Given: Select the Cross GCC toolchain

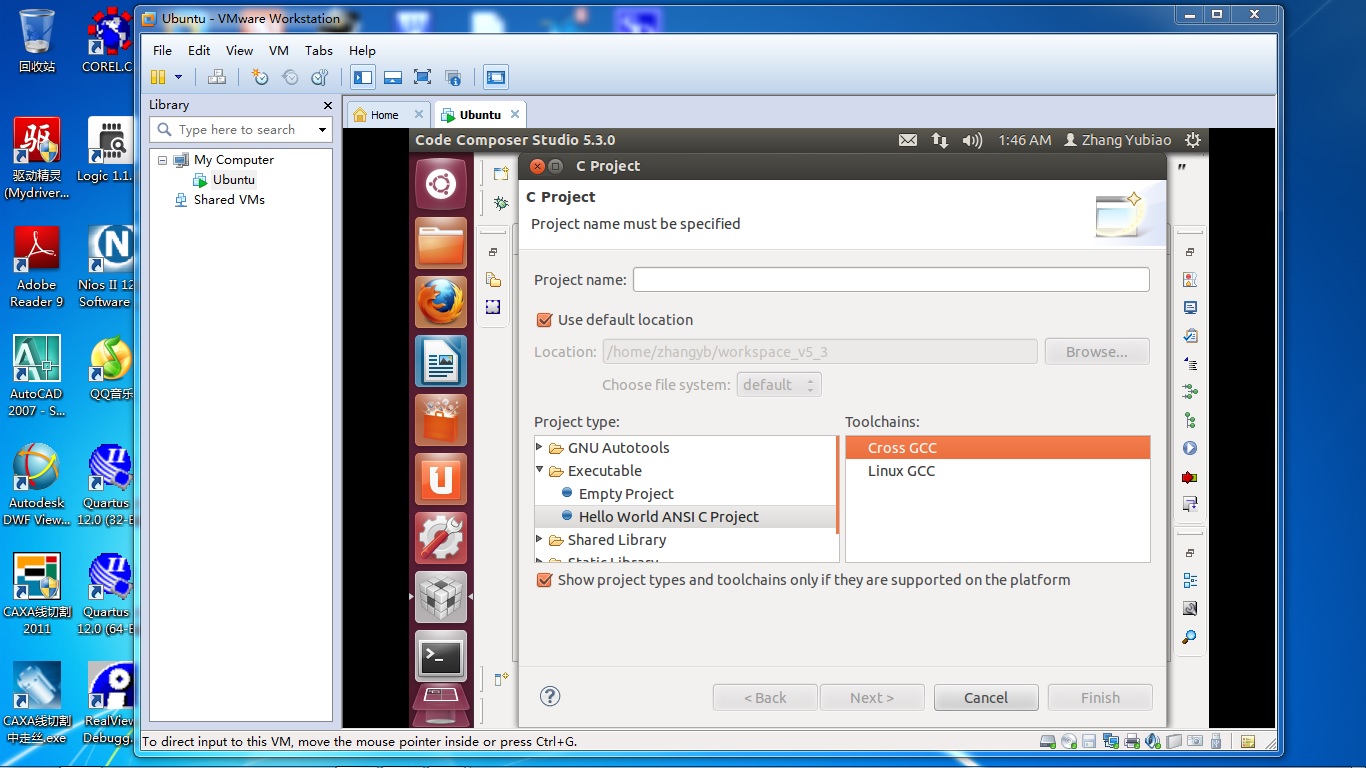Looking at the screenshot, I should pyautogui.click(x=998, y=448).
